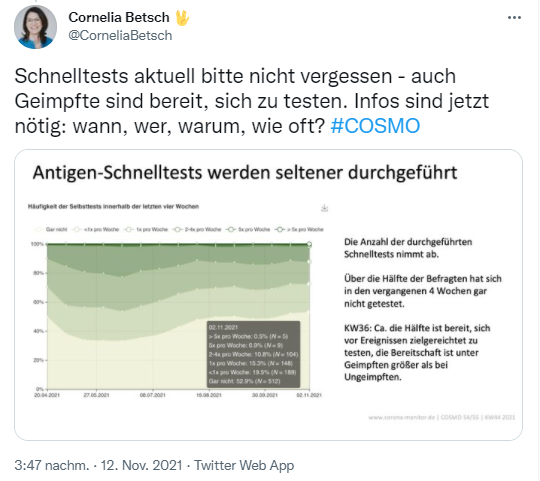The width and height of the screenshot is (540, 481).
Task: Open the embedded chart image
Action: tap(268, 295)
